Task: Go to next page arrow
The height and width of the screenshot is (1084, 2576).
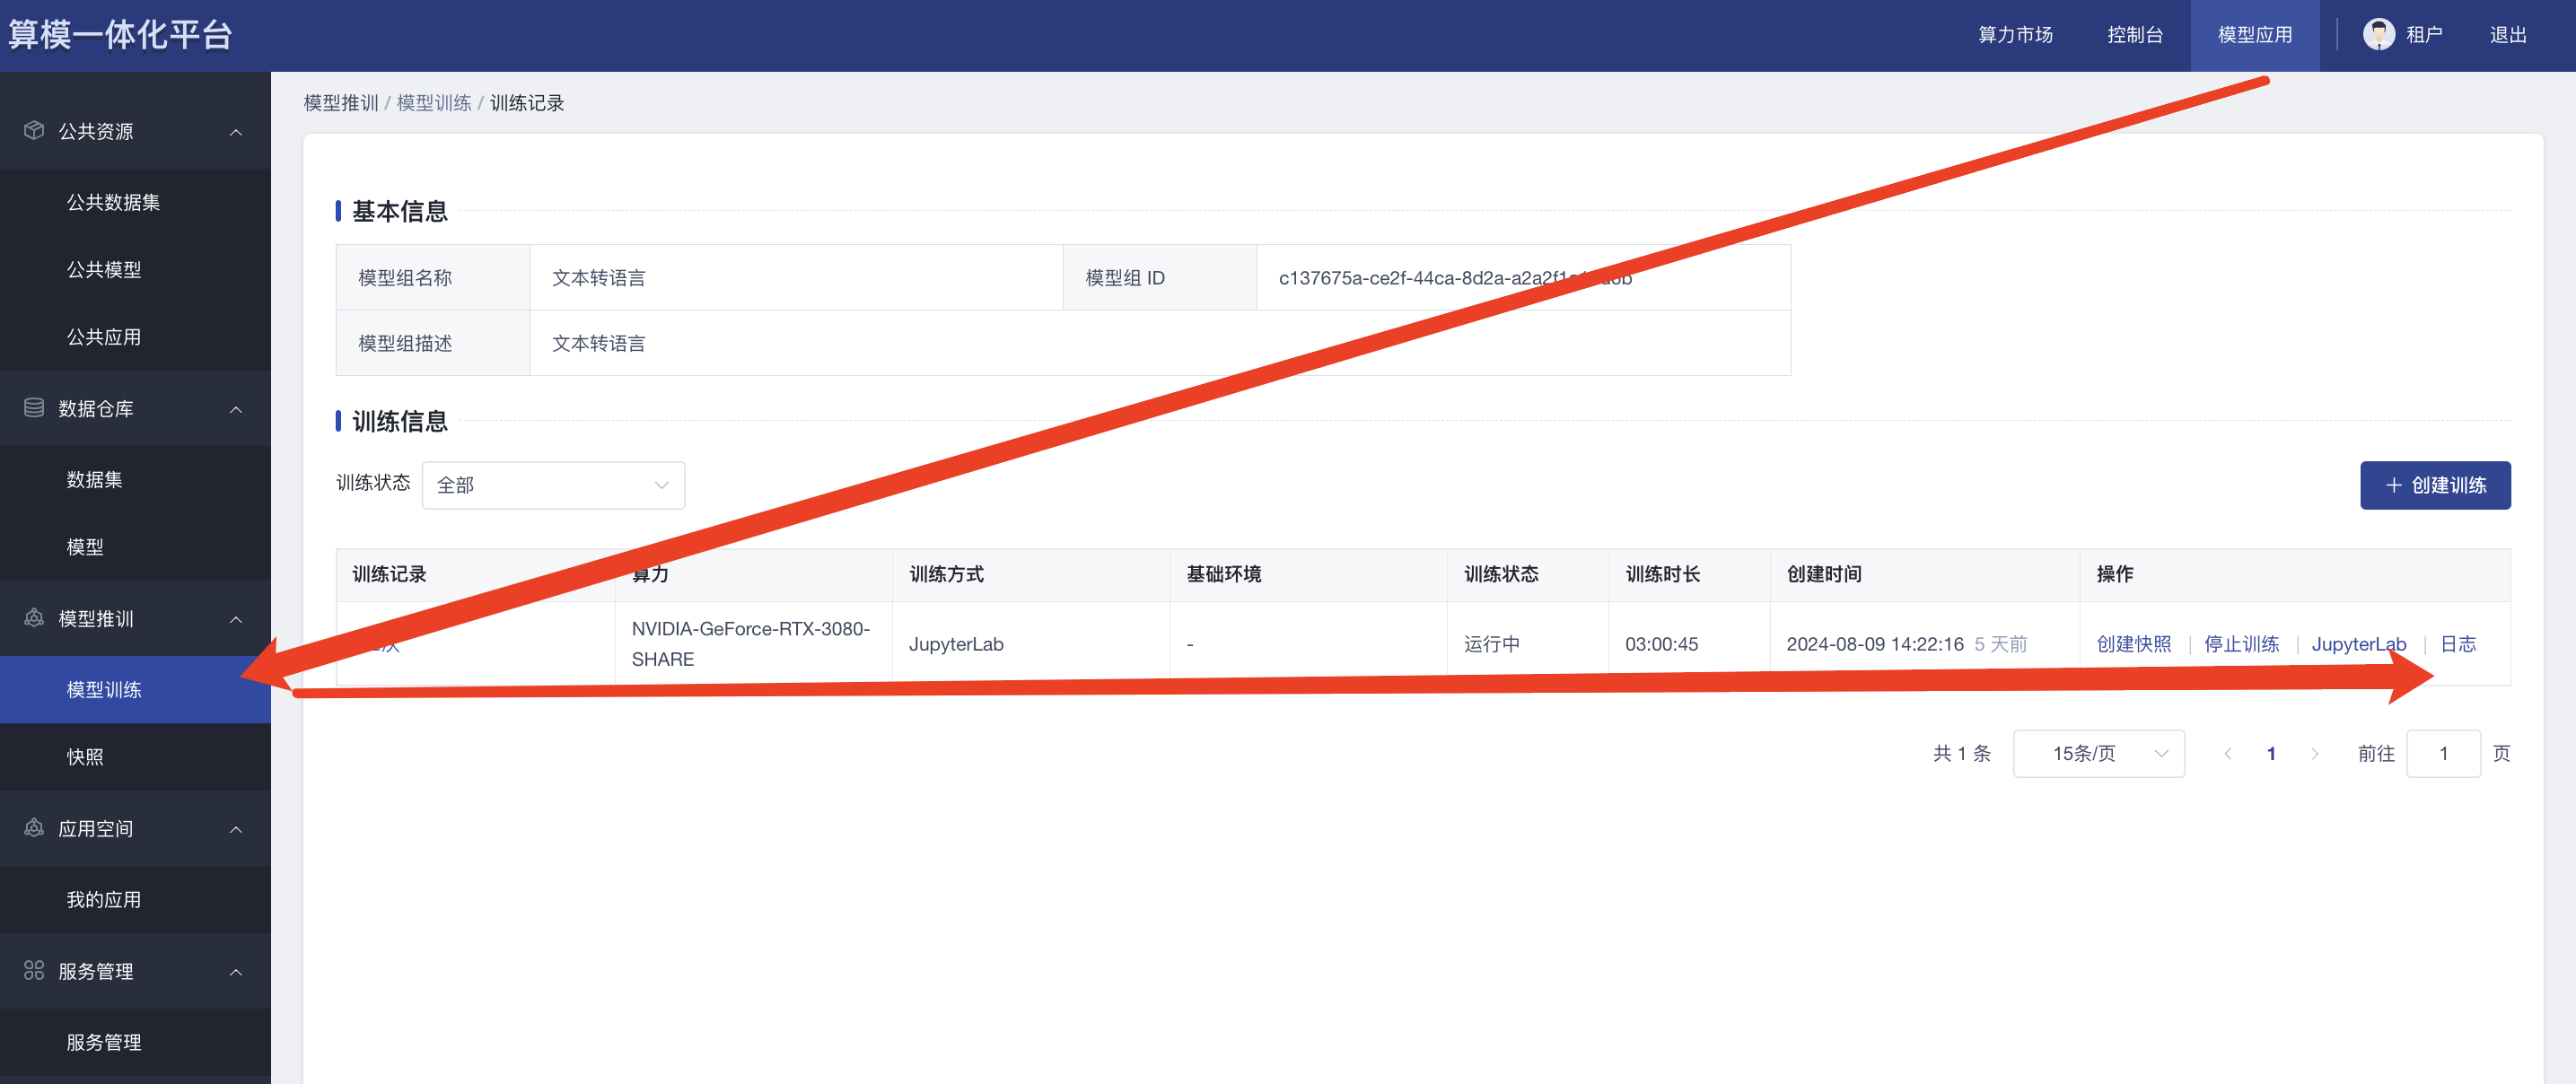Action: coord(2314,754)
